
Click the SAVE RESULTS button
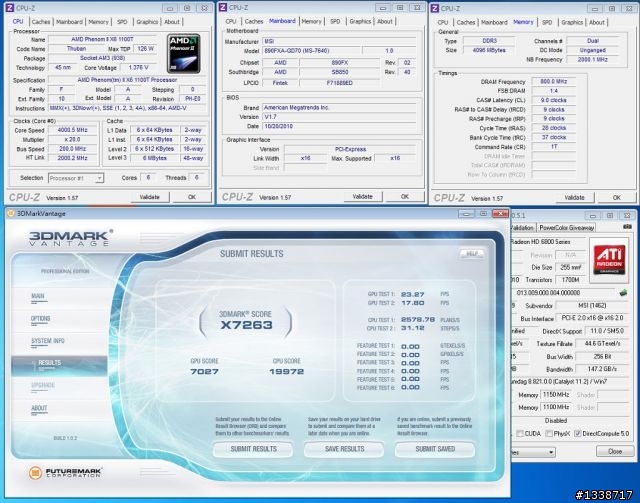344,449
